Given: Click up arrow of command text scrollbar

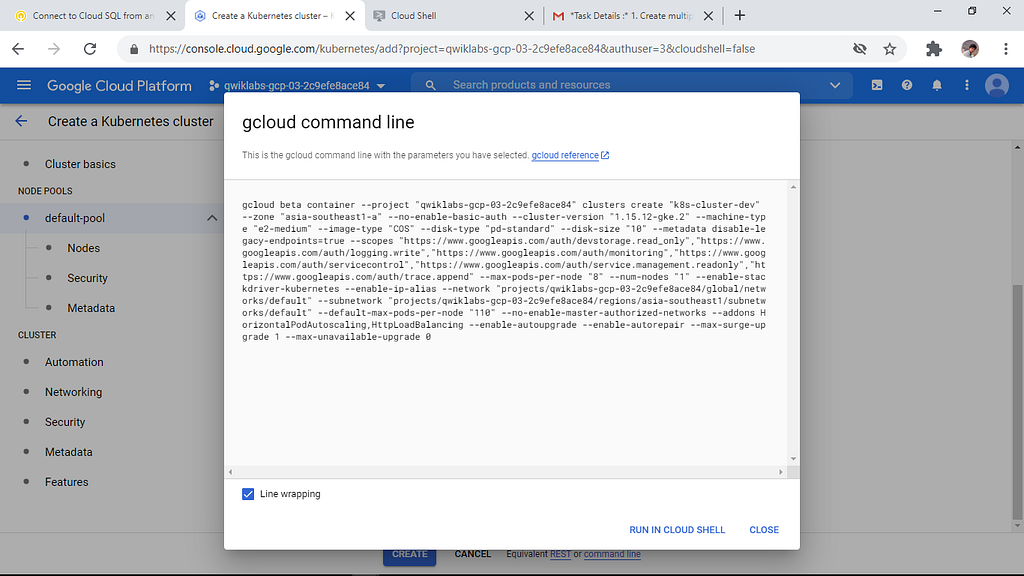Looking at the screenshot, I should 793,187.
